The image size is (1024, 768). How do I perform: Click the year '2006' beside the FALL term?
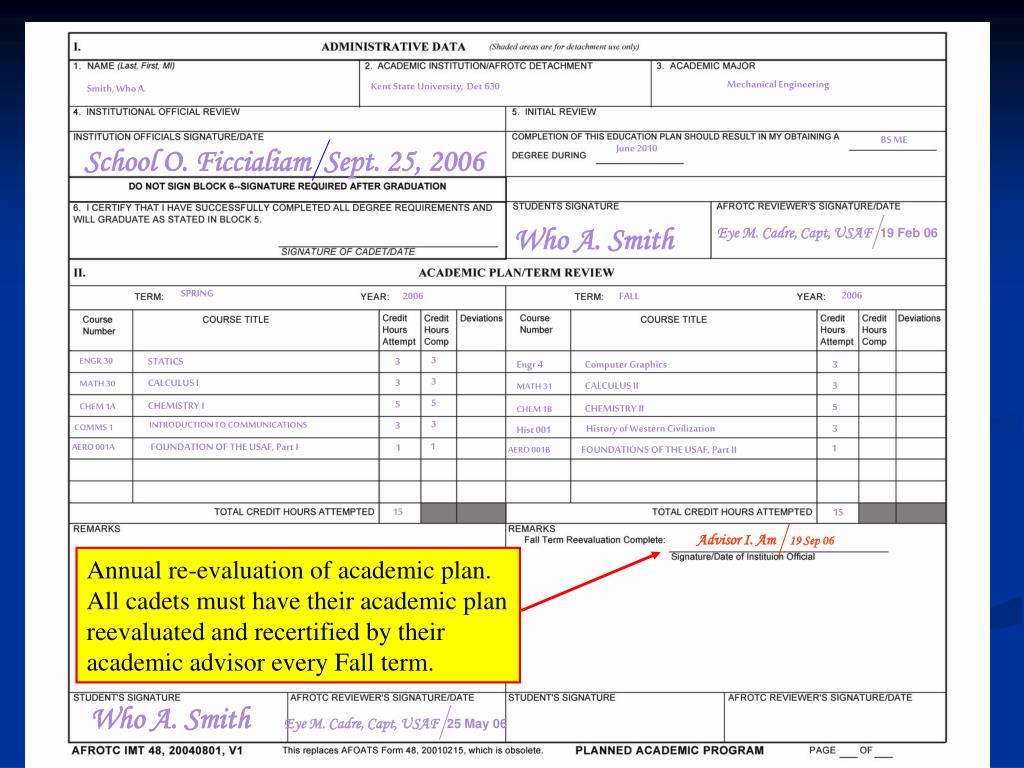point(852,295)
